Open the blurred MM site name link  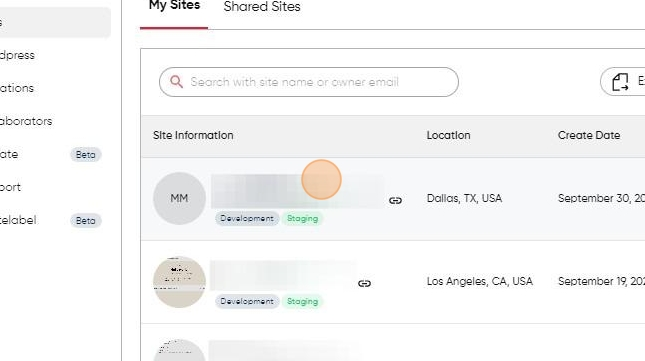[297, 191]
